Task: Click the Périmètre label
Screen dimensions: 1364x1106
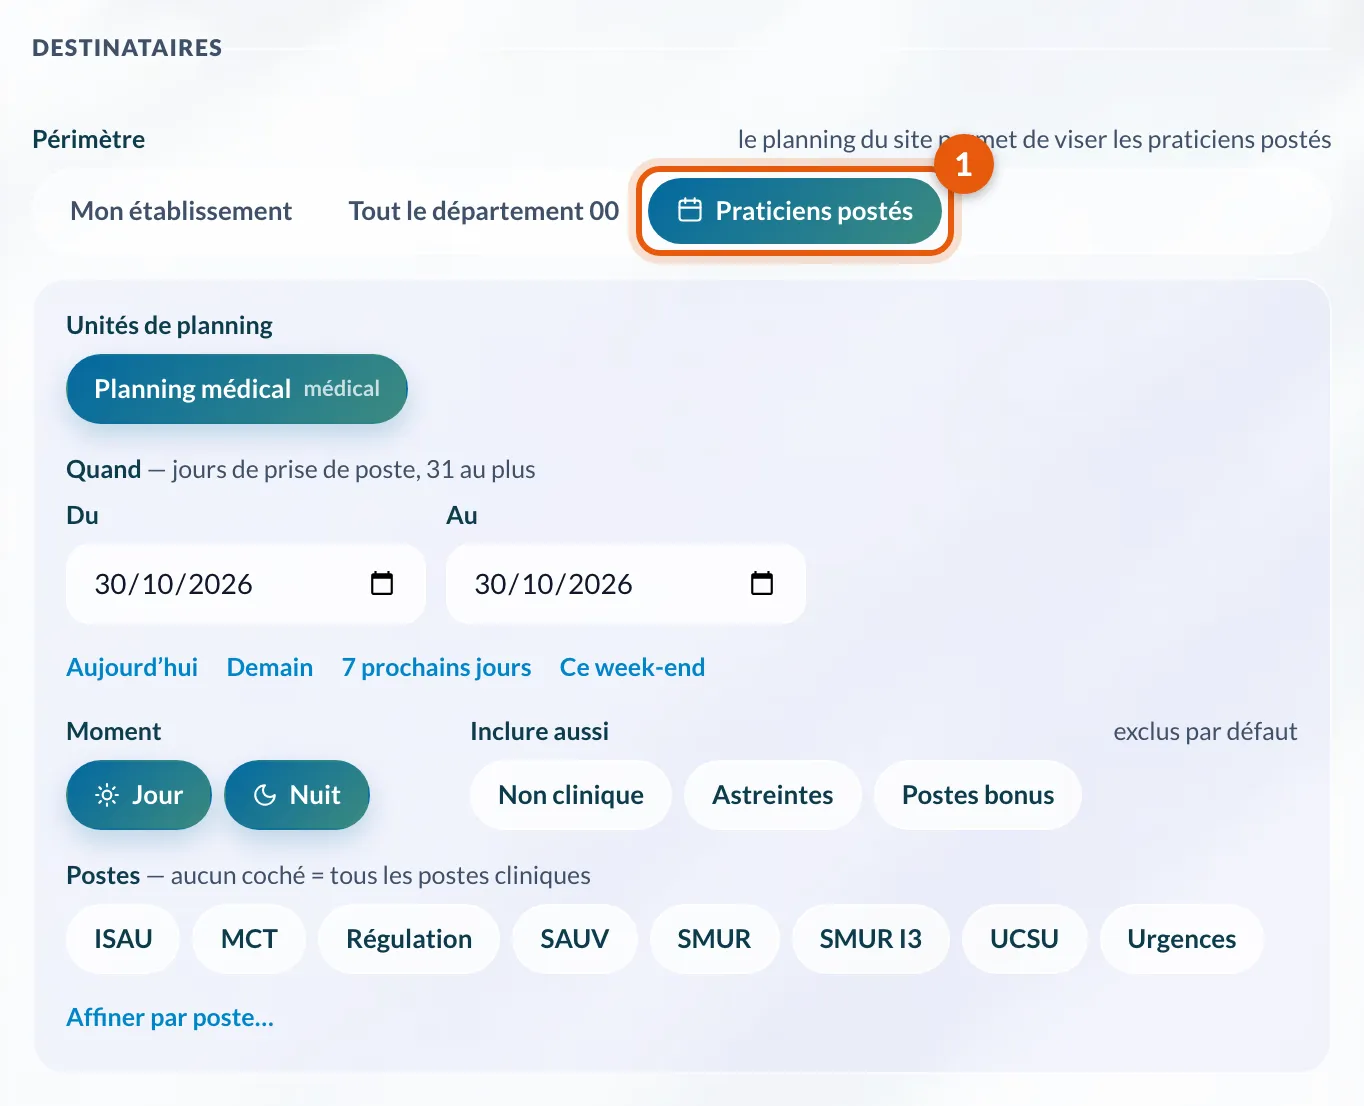Action: pos(89,139)
